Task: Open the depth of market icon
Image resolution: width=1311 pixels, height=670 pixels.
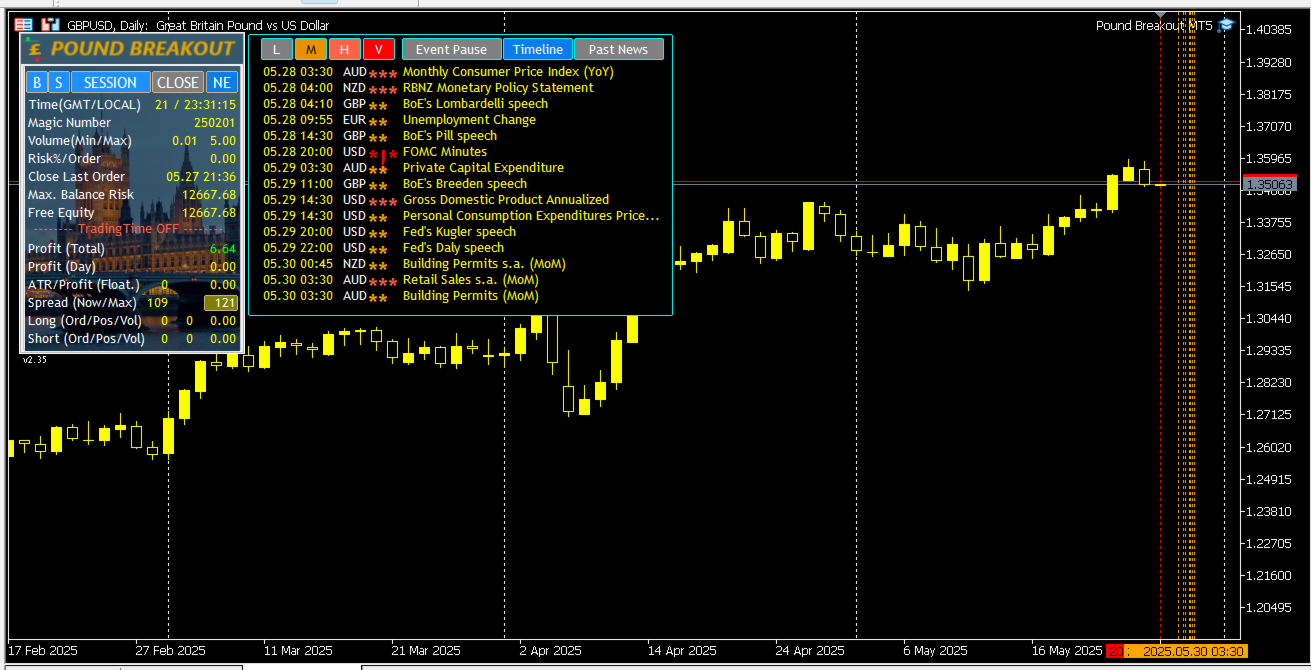Action: 50,24
